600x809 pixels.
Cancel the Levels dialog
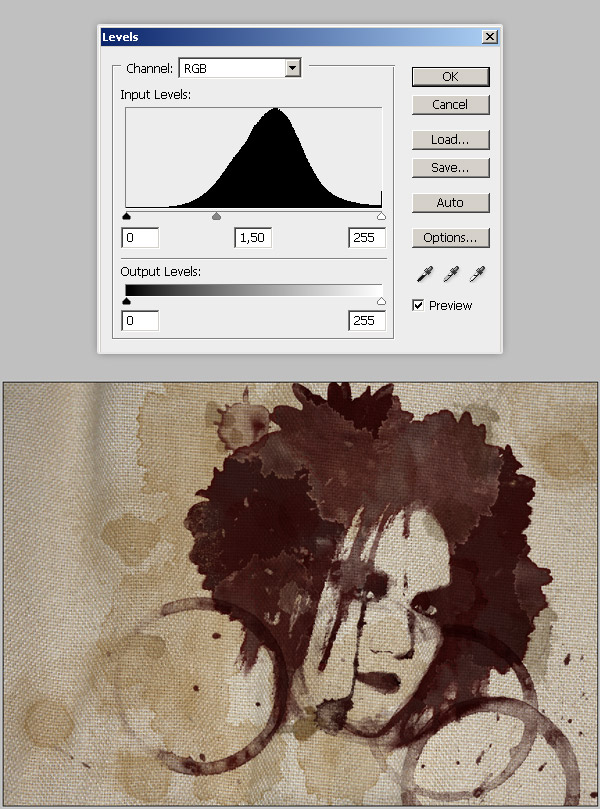(x=450, y=105)
